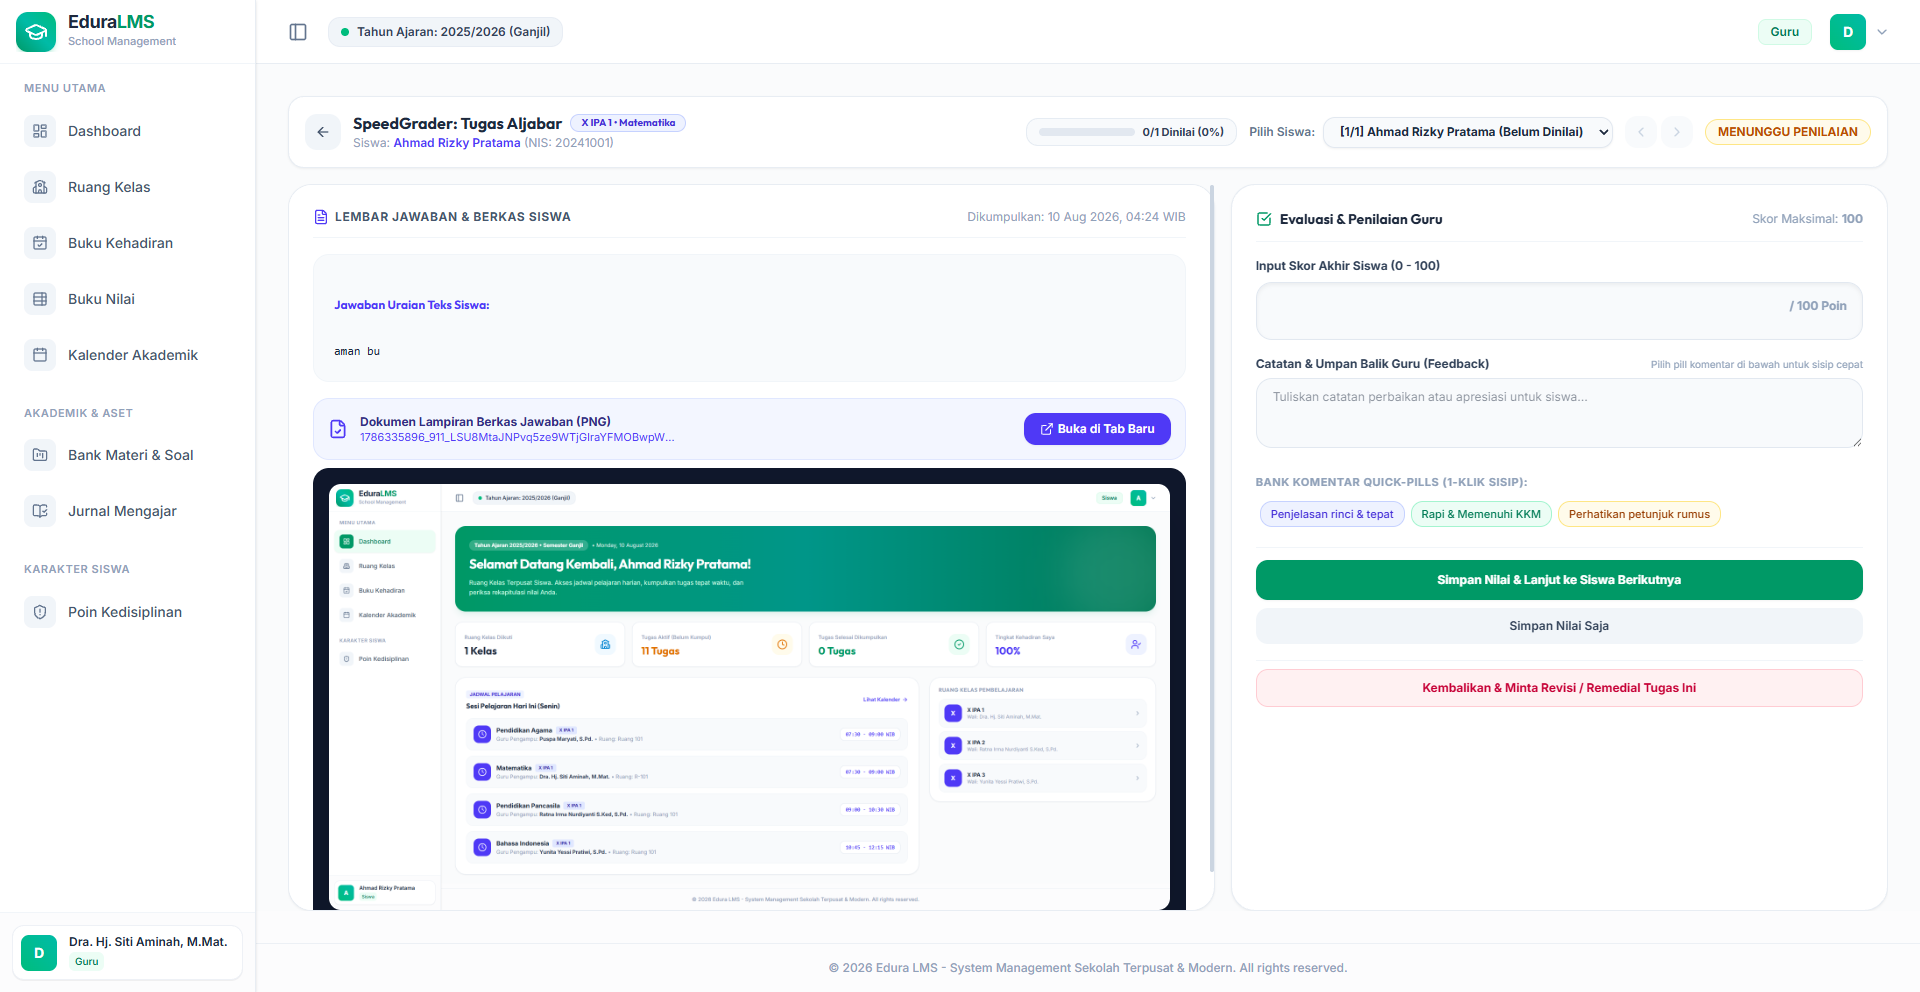Go back with the SpeedGrader arrow button
The width and height of the screenshot is (1920, 992).
(x=323, y=132)
